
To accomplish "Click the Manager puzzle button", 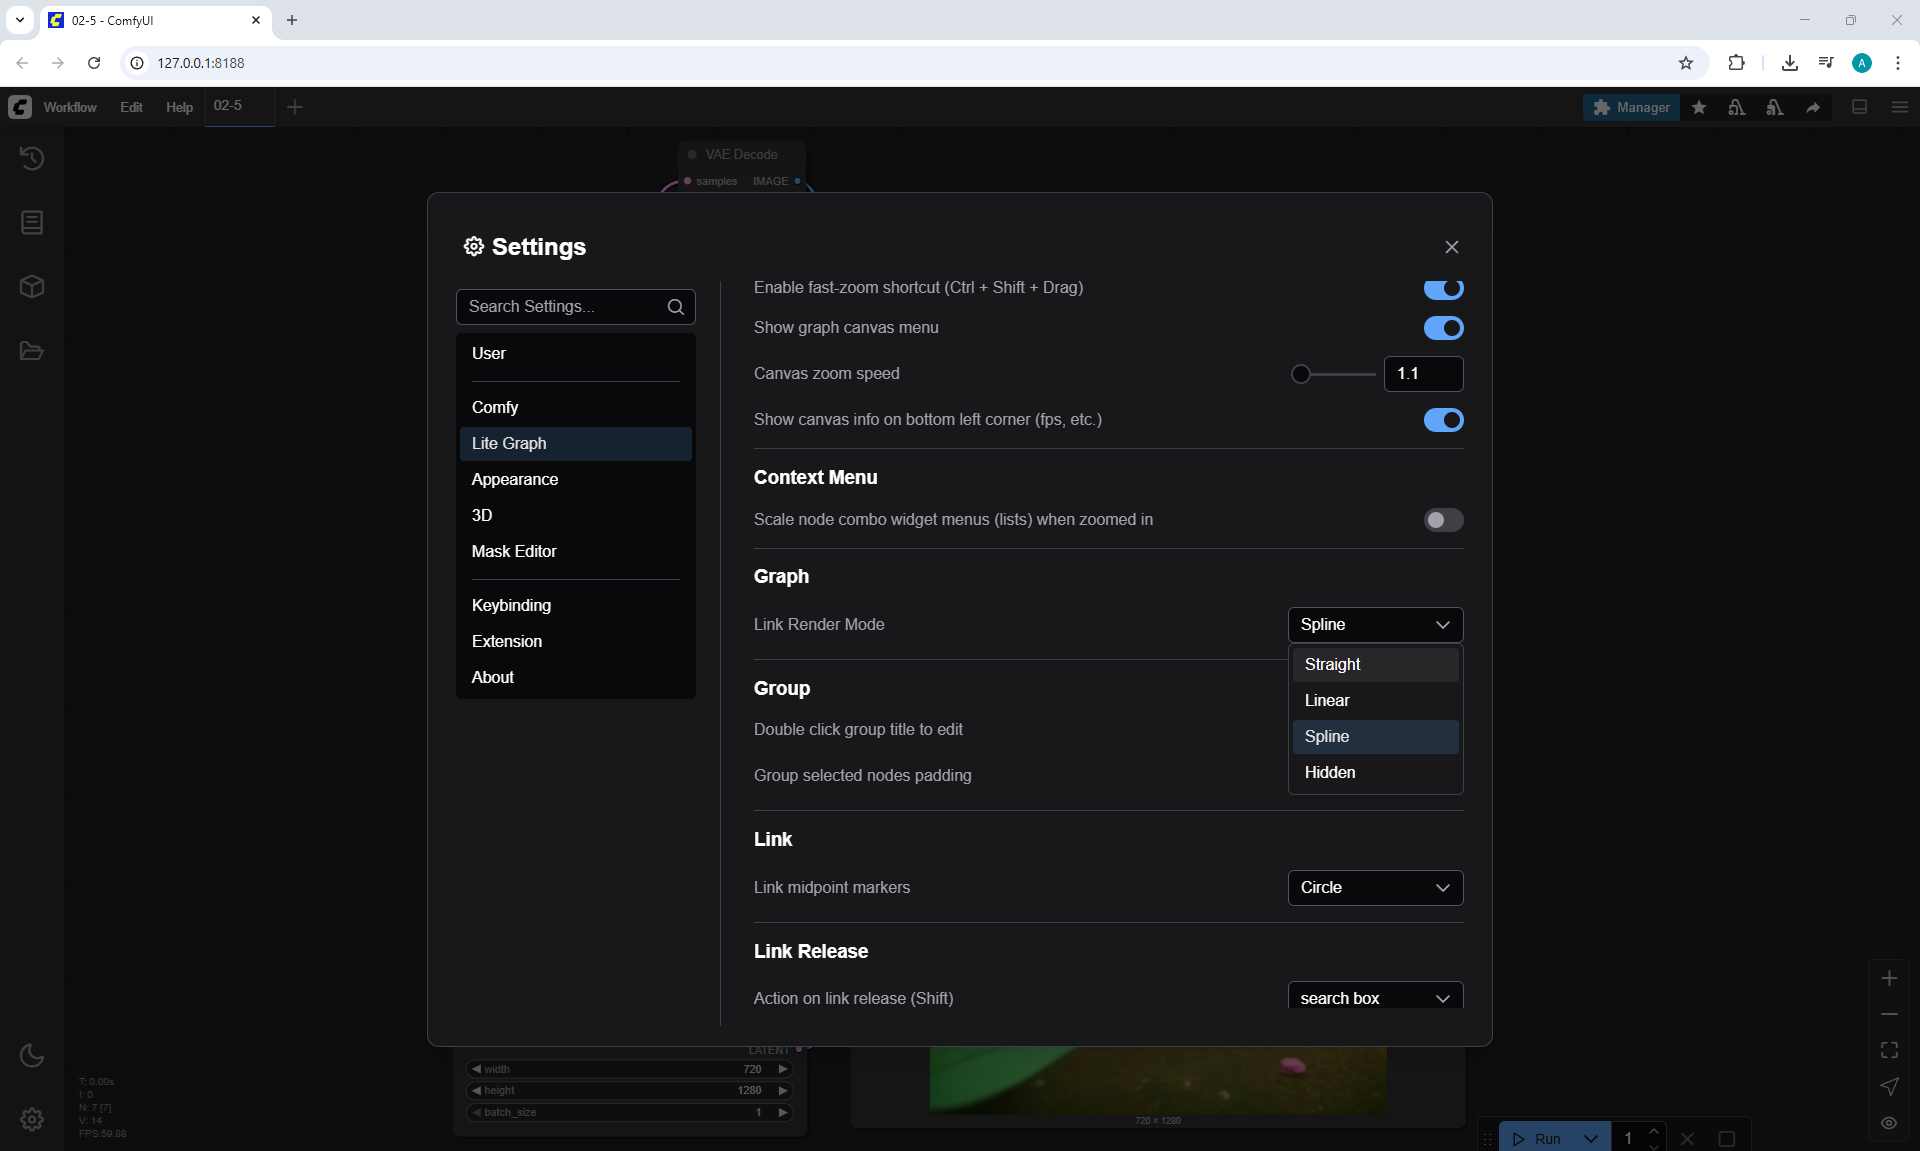I will pos(1631,107).
